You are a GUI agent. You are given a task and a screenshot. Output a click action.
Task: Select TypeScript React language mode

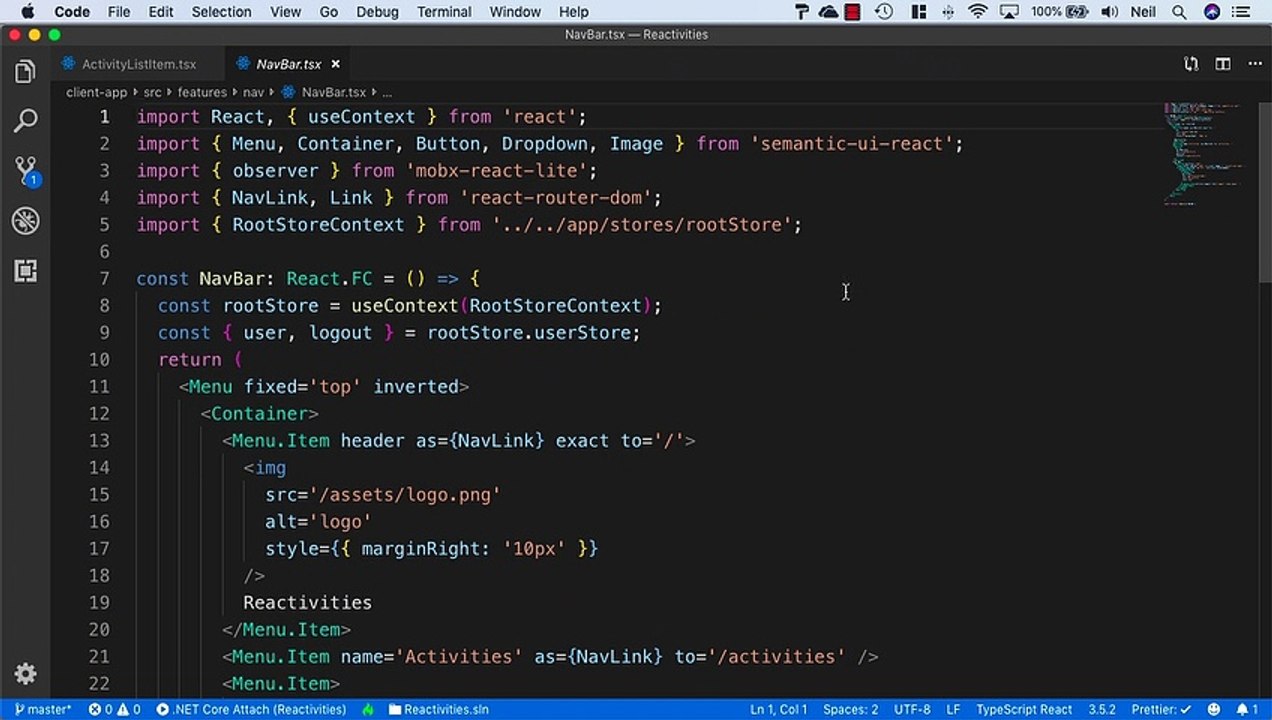coord(1024,710)
